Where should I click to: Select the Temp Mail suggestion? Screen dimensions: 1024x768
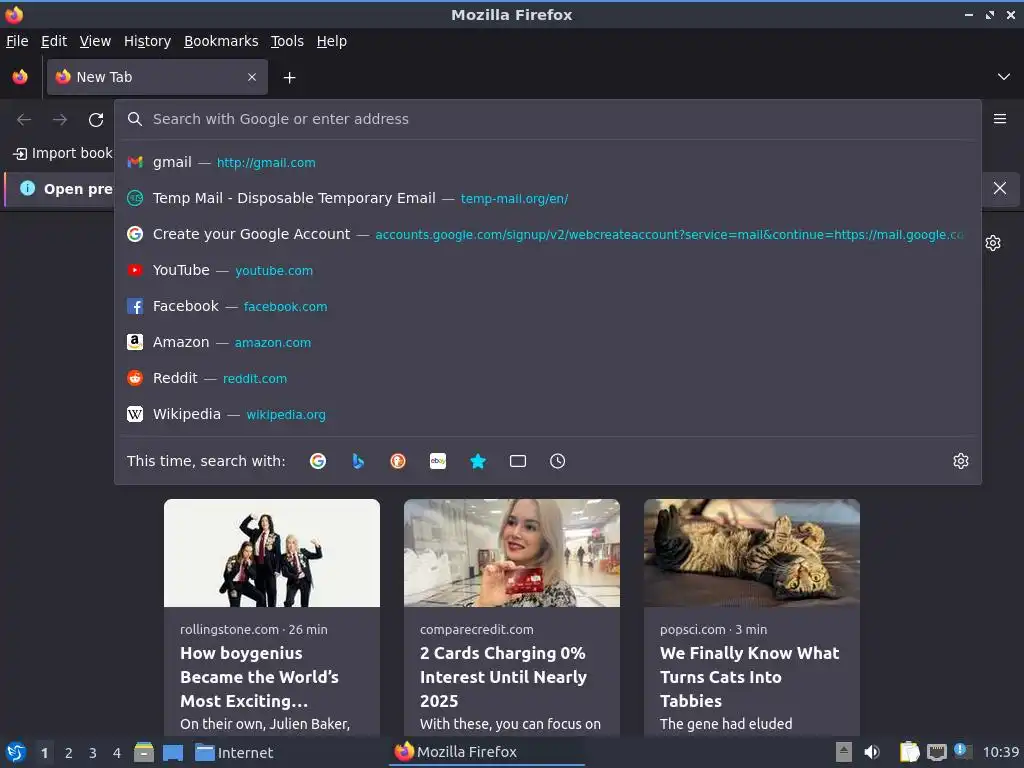pyautogui.click(x=547, y=198)
